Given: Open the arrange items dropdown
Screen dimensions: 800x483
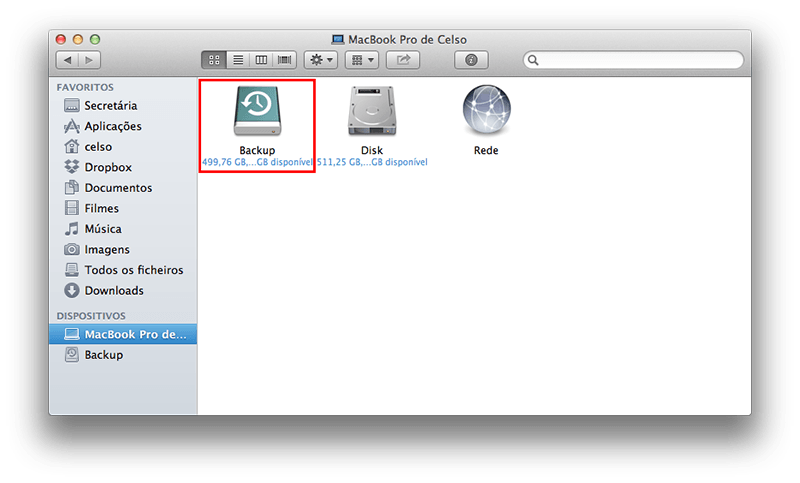Looking at the screenshot, I should (362, 60).
